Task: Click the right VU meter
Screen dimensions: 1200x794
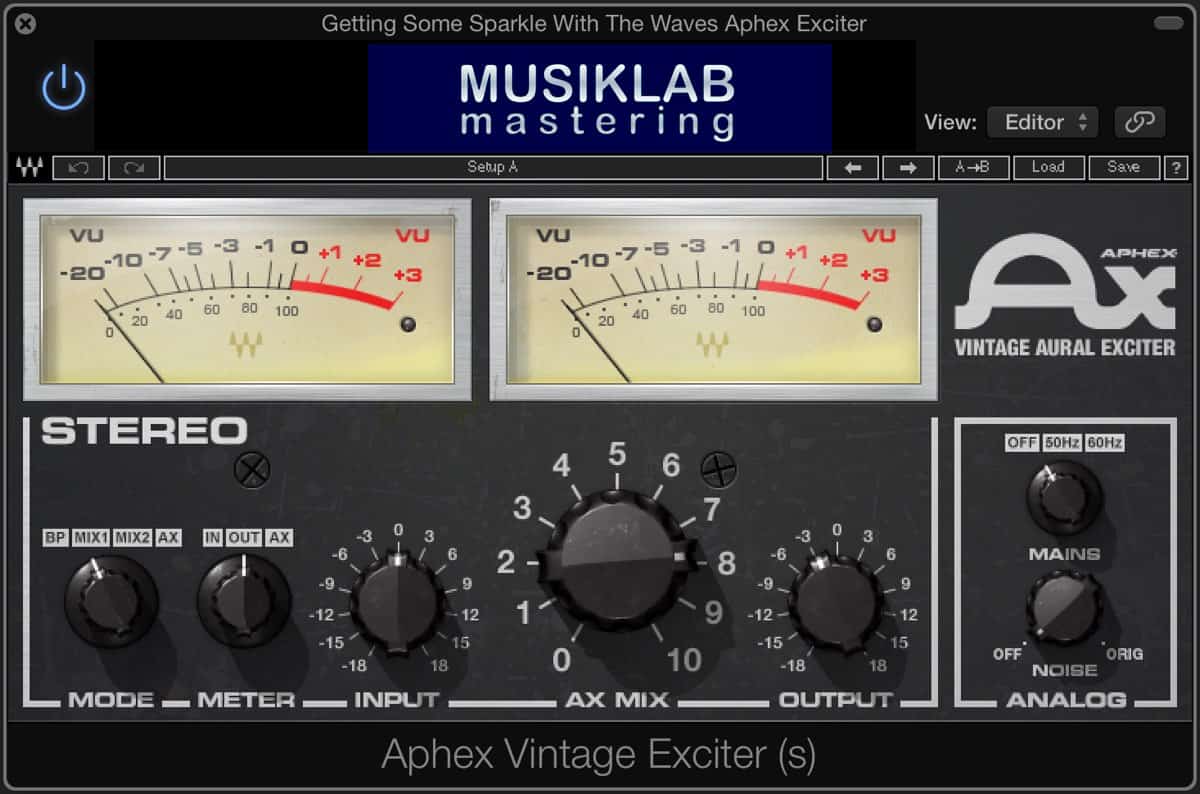Action: point(713,299)
